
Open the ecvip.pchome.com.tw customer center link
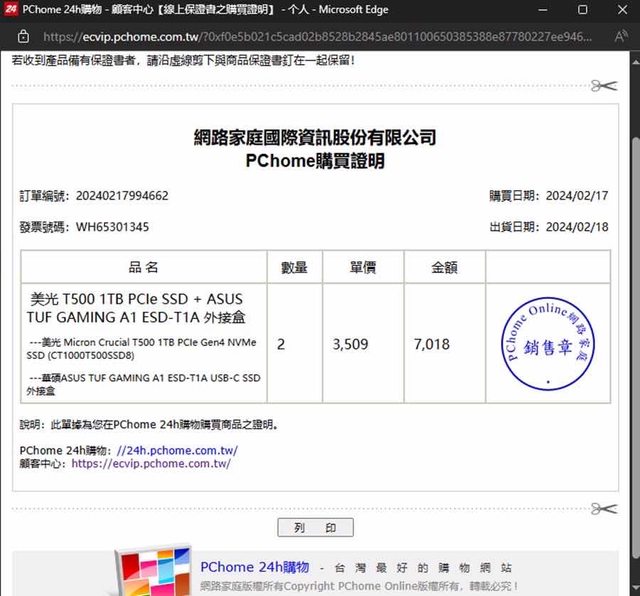(151, 464)
